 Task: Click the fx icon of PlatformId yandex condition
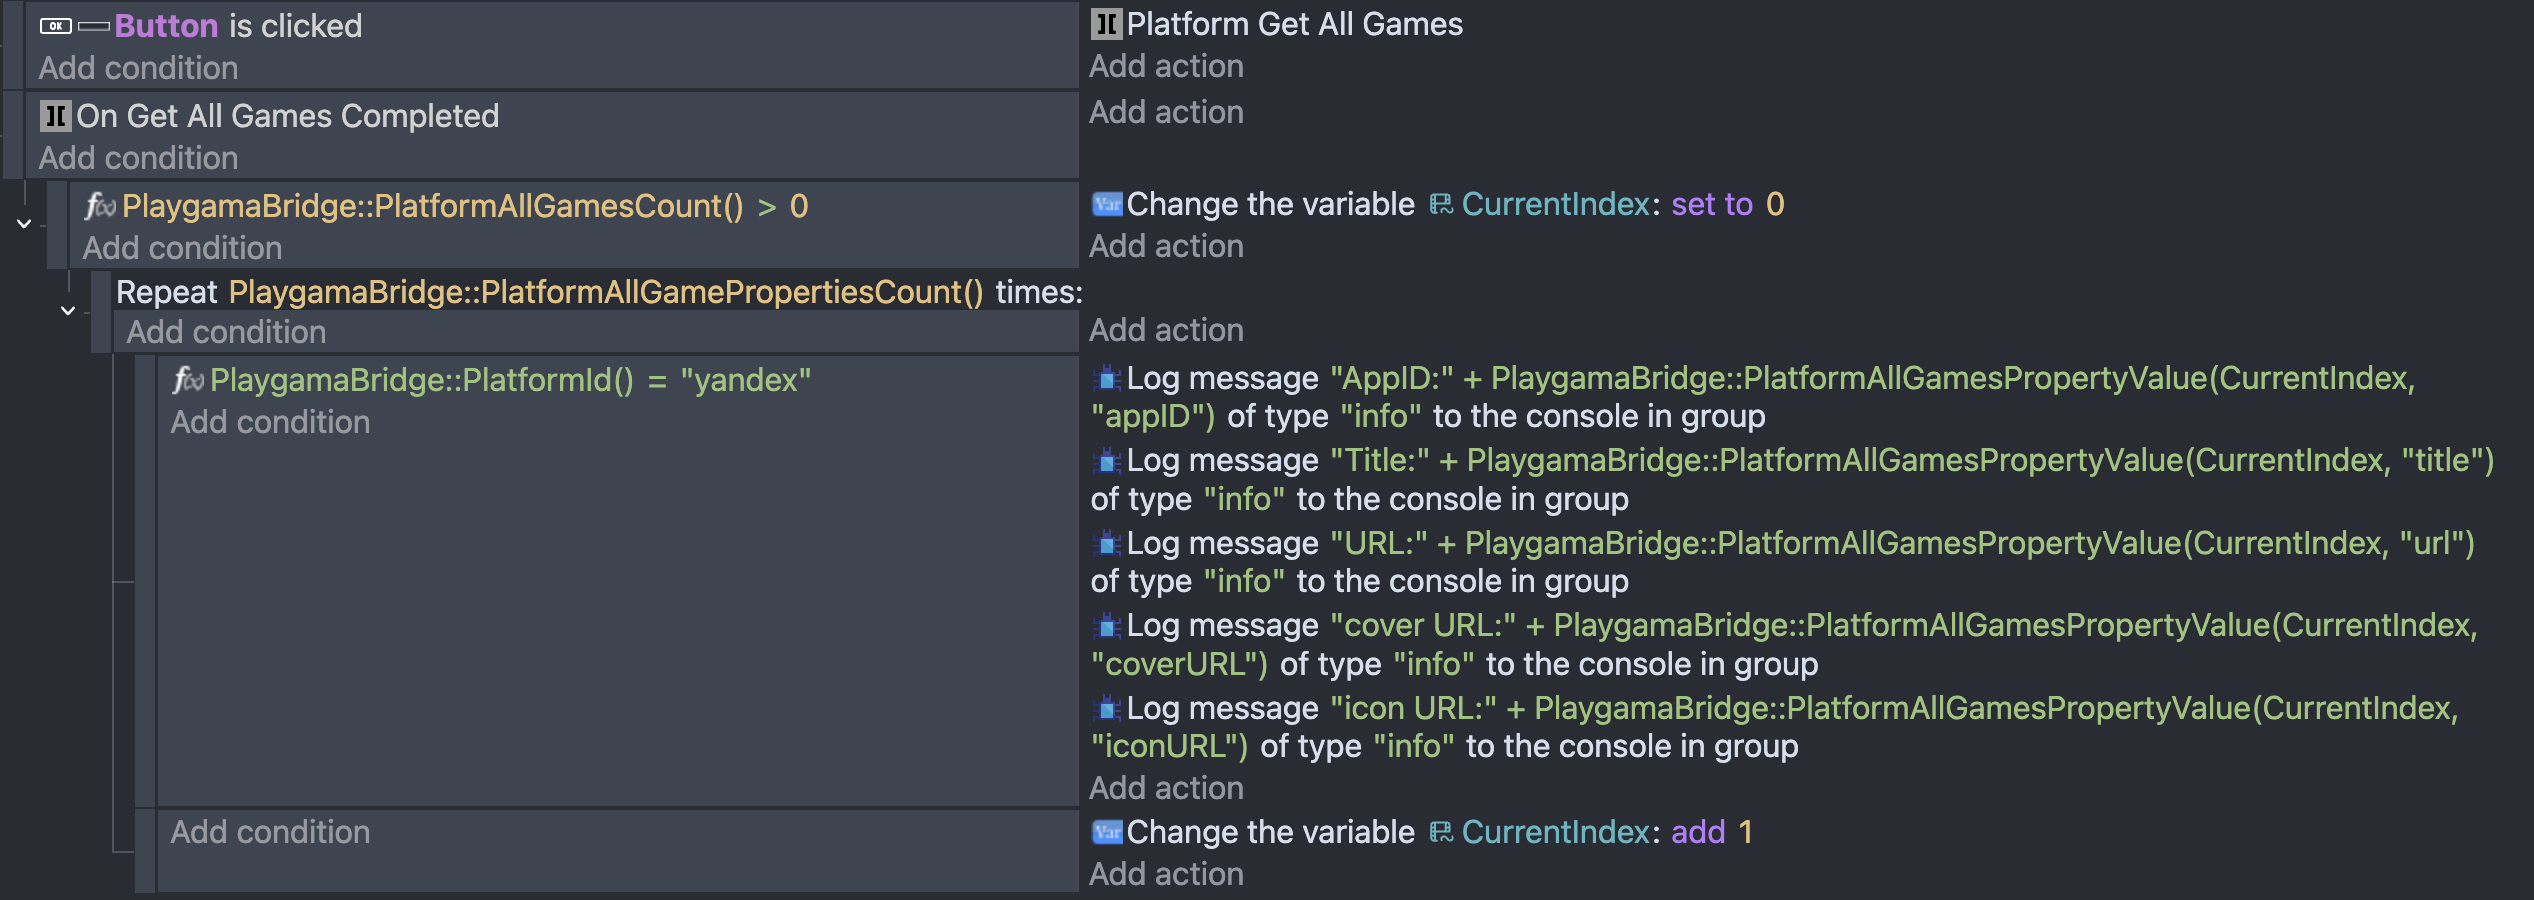point(188,380)
